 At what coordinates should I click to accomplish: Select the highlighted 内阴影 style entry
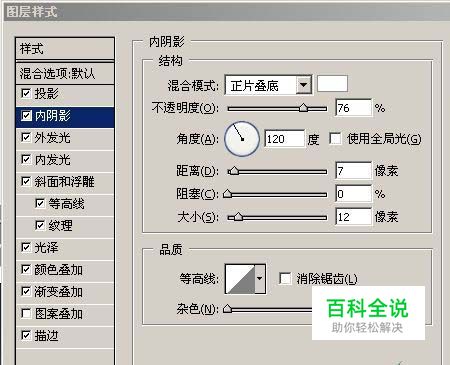tap(65, 117)
